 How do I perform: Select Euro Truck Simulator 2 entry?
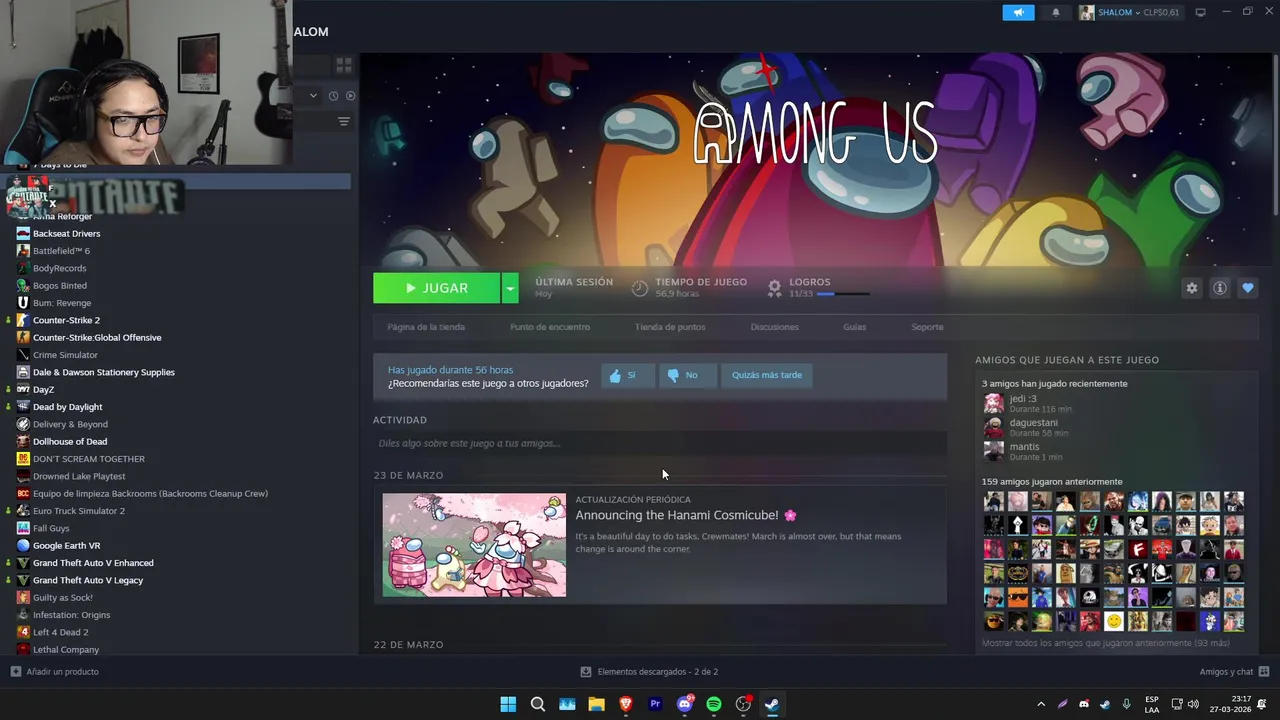coord(79,511)
